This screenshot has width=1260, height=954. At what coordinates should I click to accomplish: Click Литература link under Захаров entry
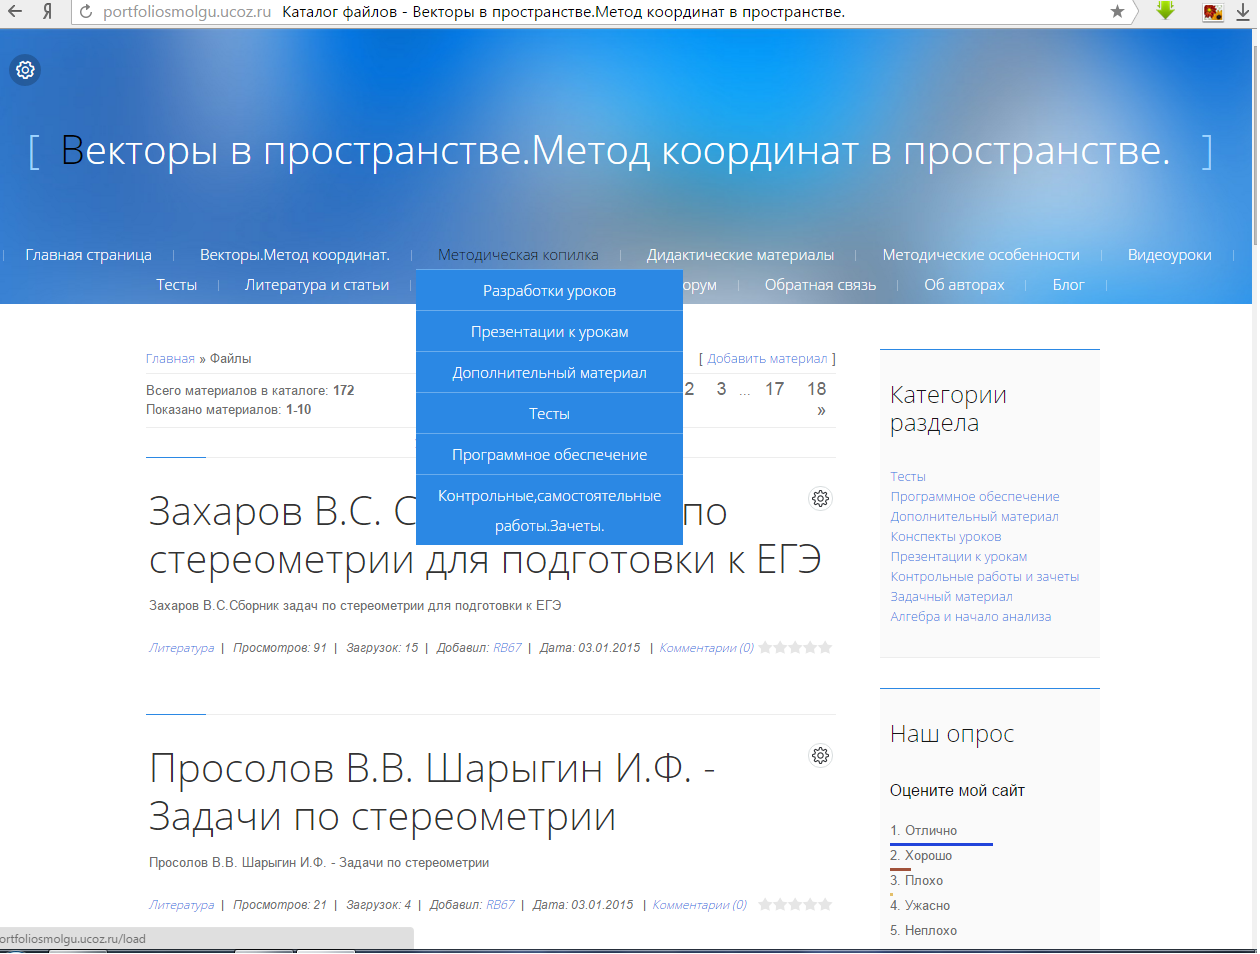point(181,648)
